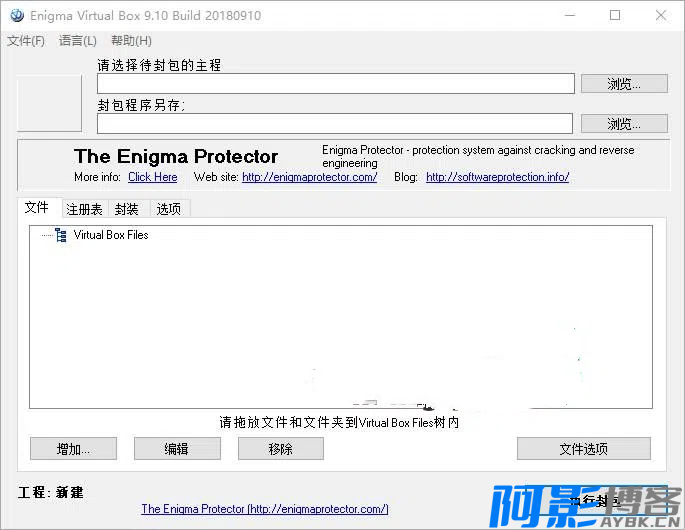The width and height of the screenshot is (685, 530).
Task: Open the 语言(L) menu
Action: (x=78, y=41)
